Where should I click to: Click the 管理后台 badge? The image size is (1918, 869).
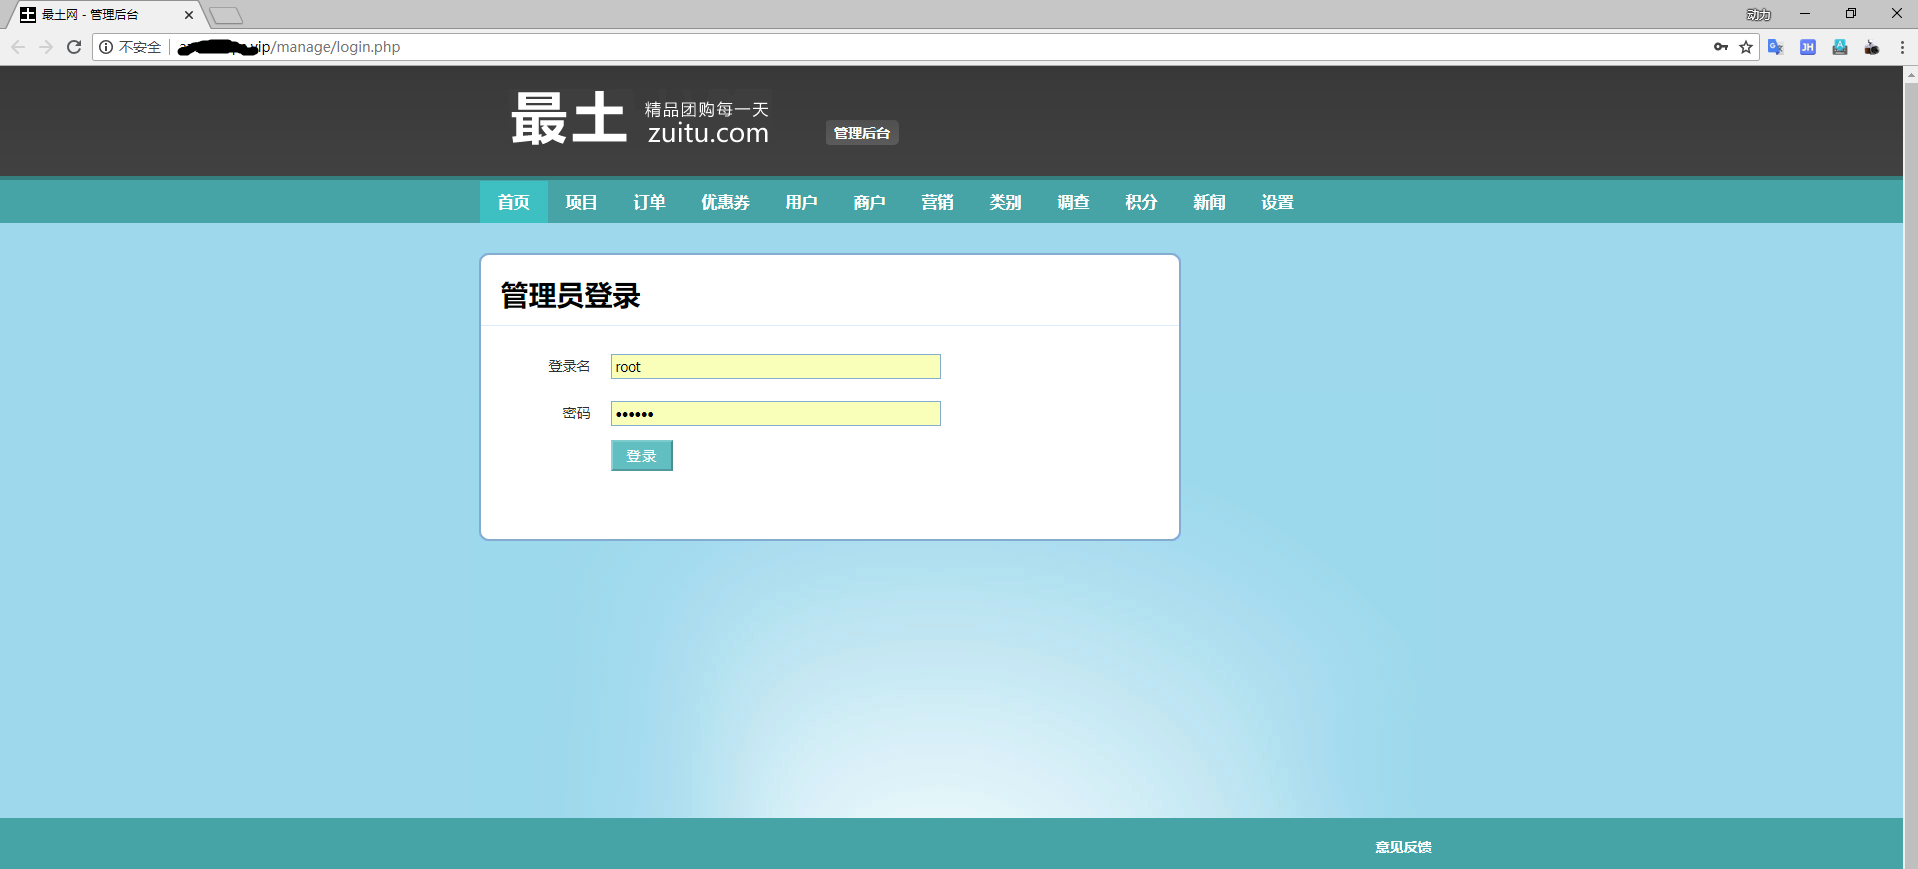click(862, 133)
